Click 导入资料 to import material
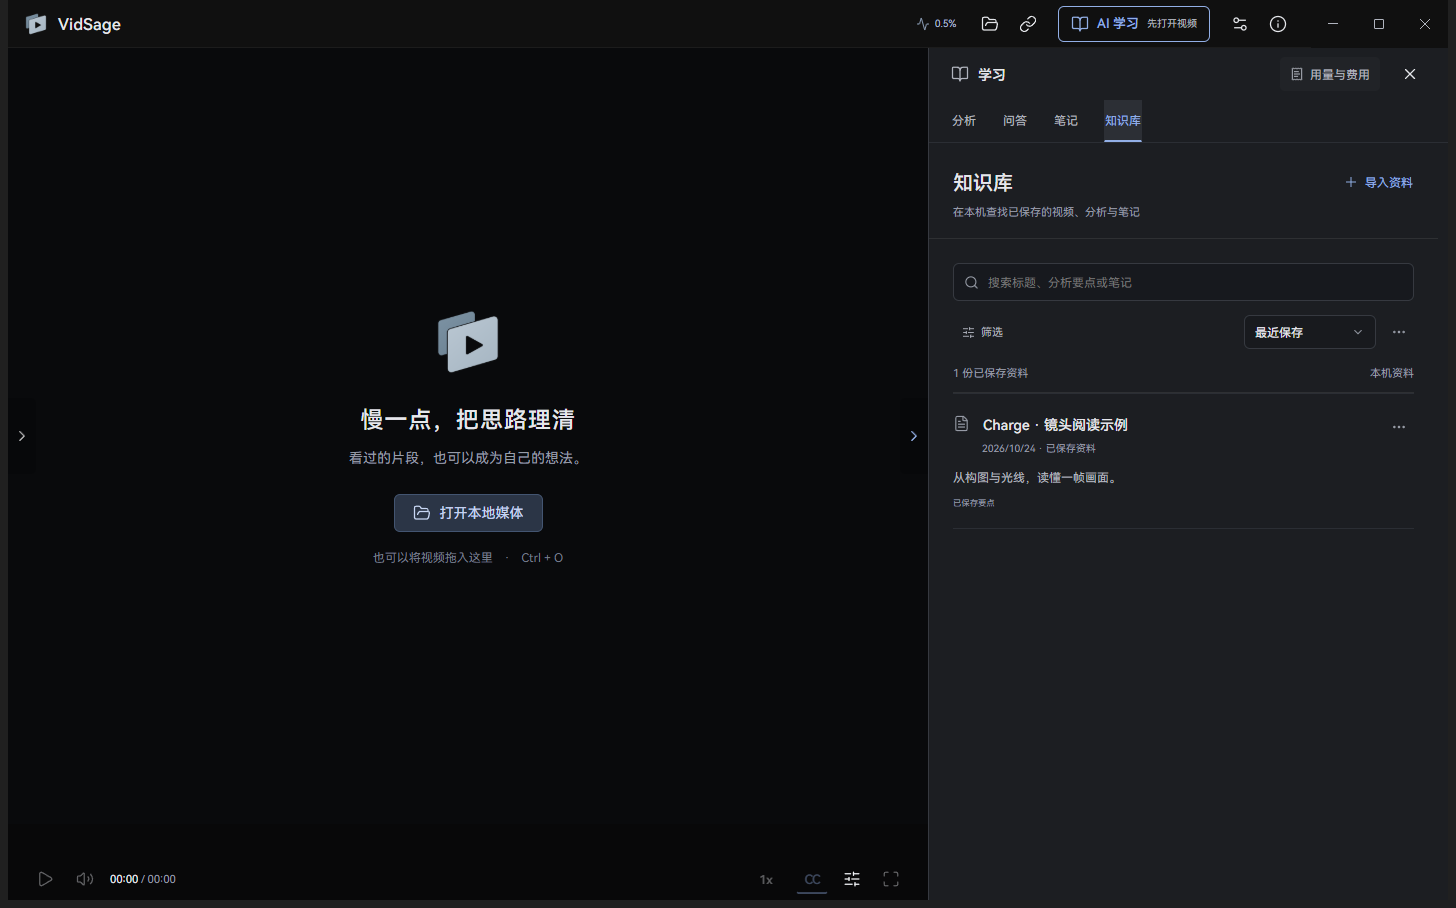 click(x=1379, y=182)
